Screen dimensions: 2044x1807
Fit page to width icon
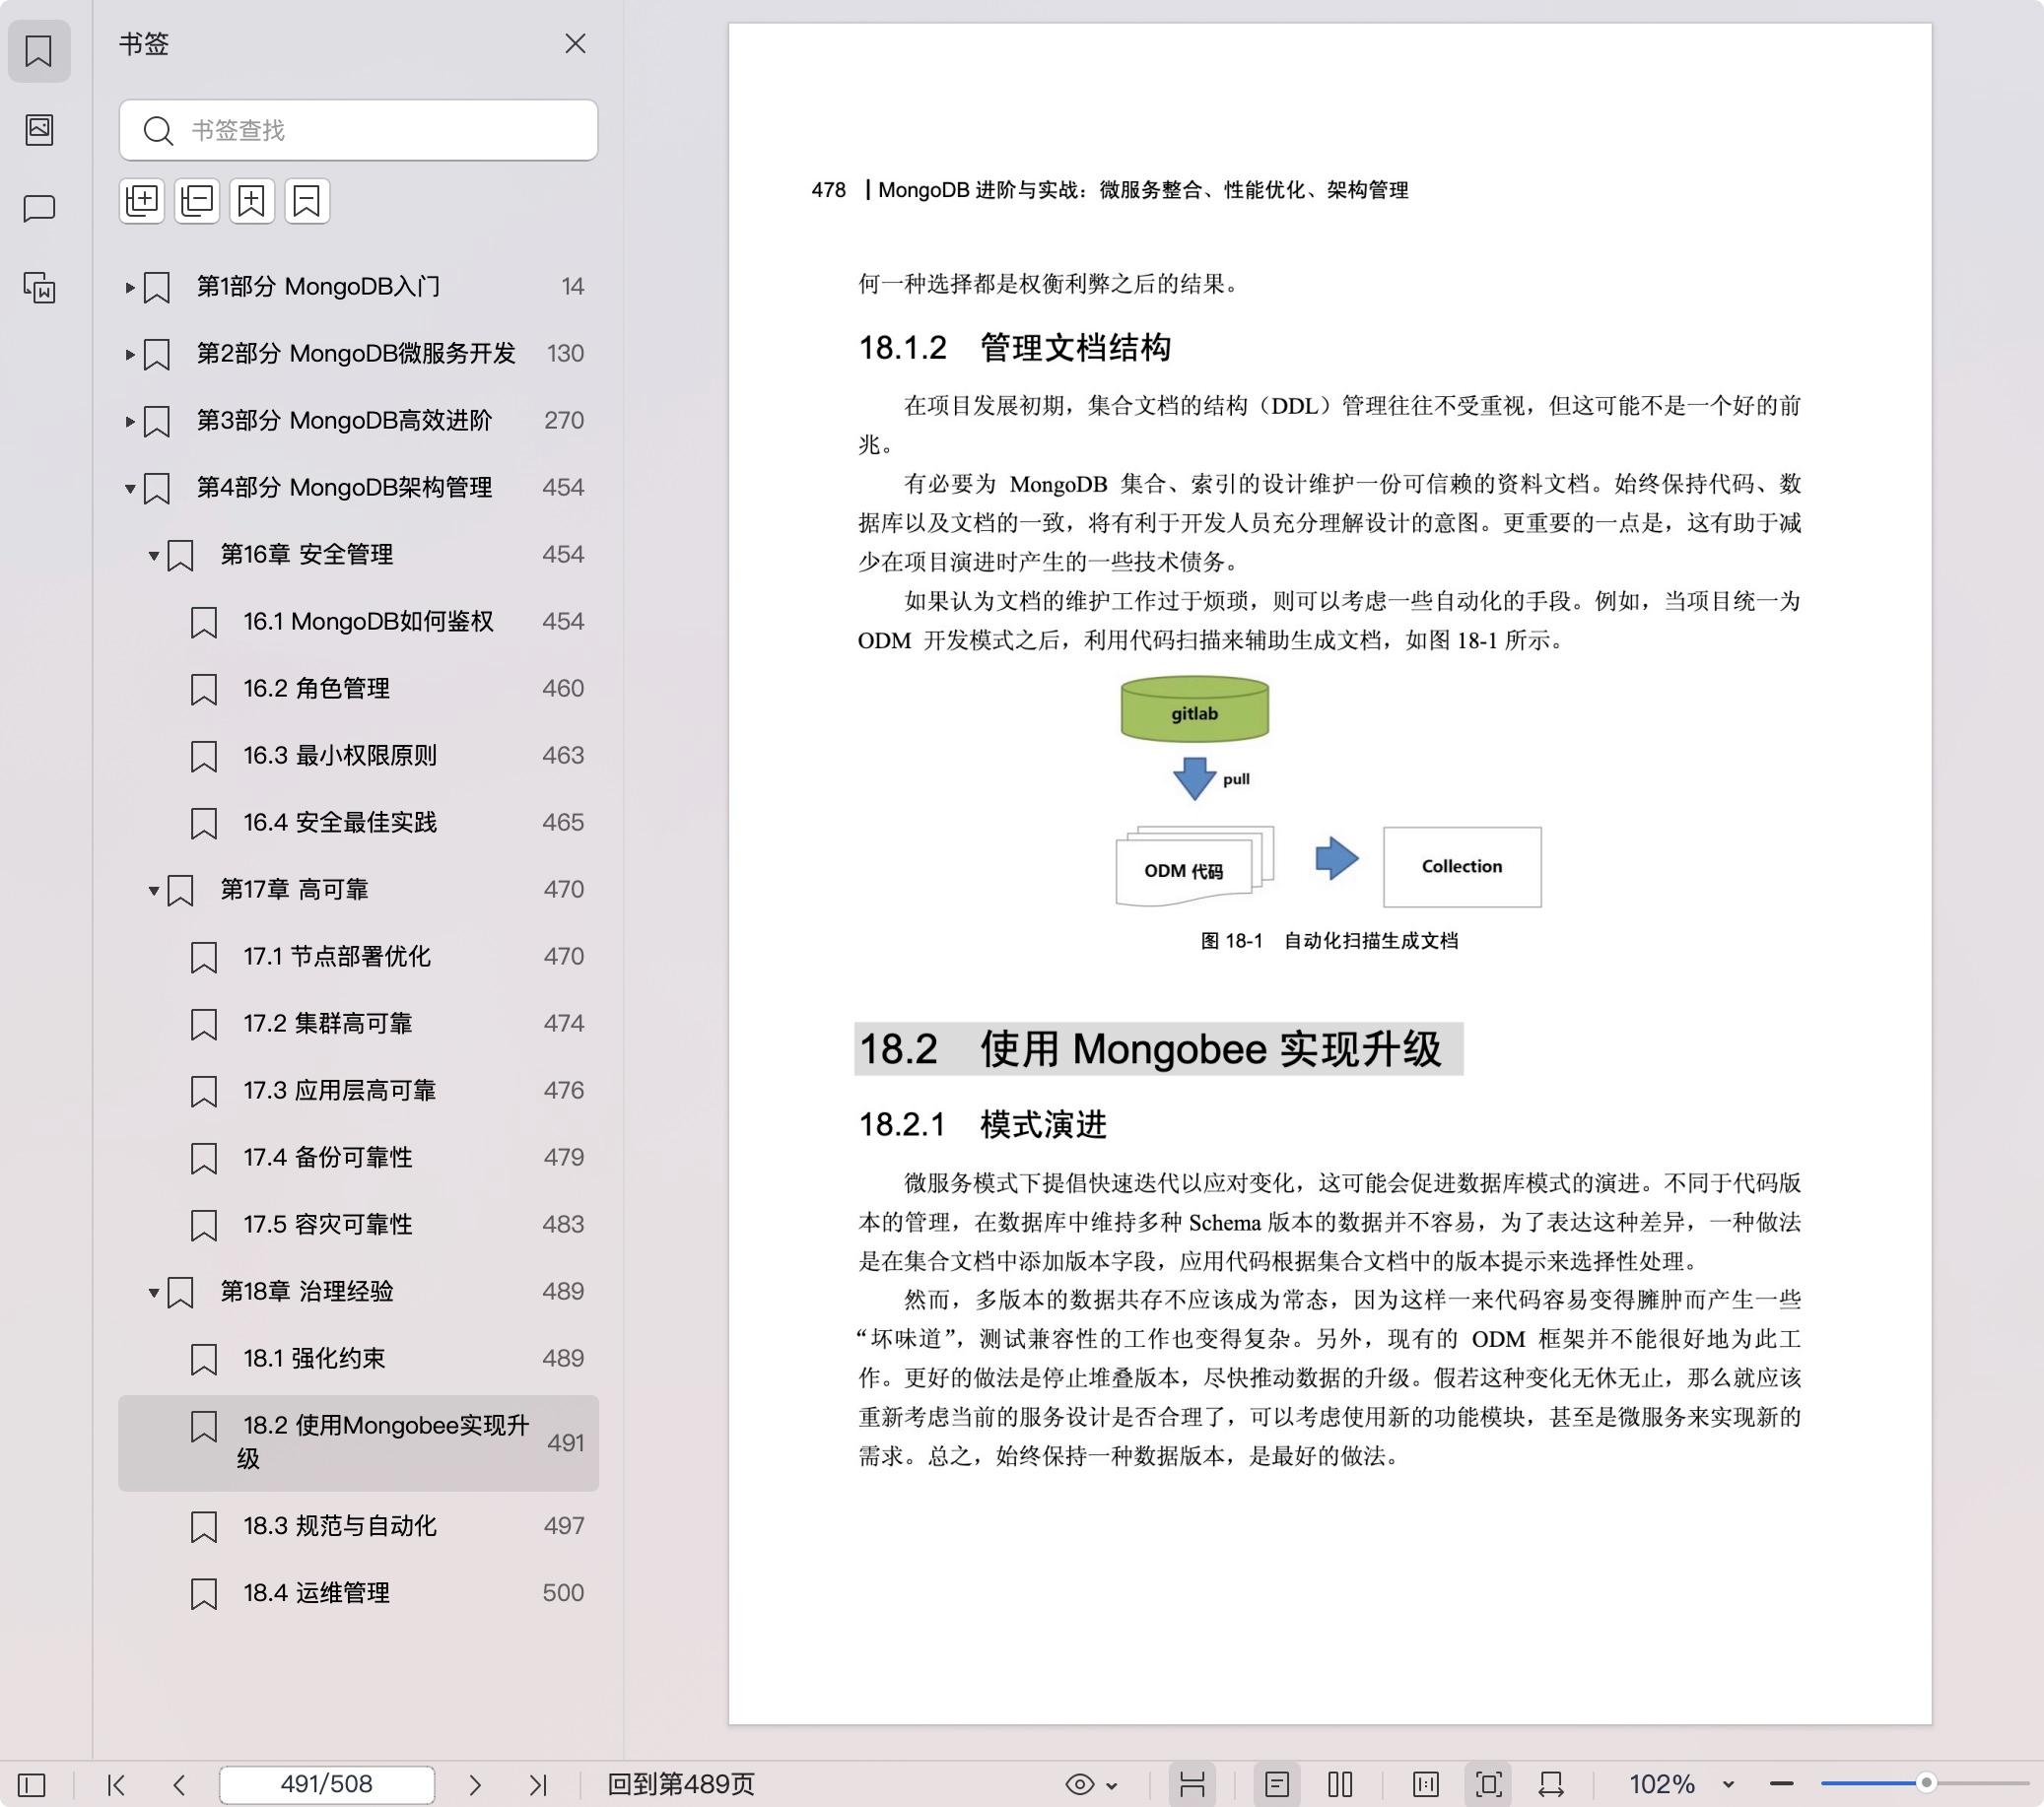pos(1551,1784)
